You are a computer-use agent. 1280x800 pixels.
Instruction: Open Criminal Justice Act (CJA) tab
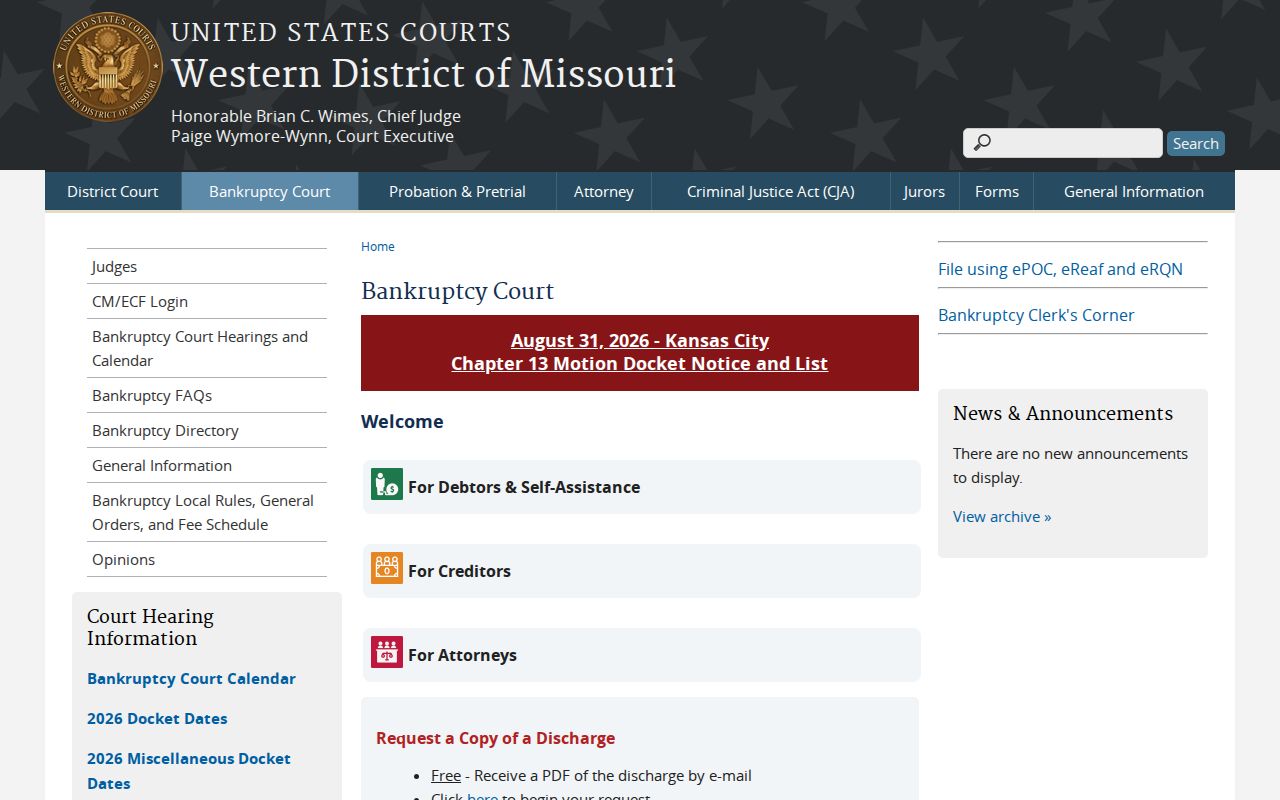(x=771, y=191)
